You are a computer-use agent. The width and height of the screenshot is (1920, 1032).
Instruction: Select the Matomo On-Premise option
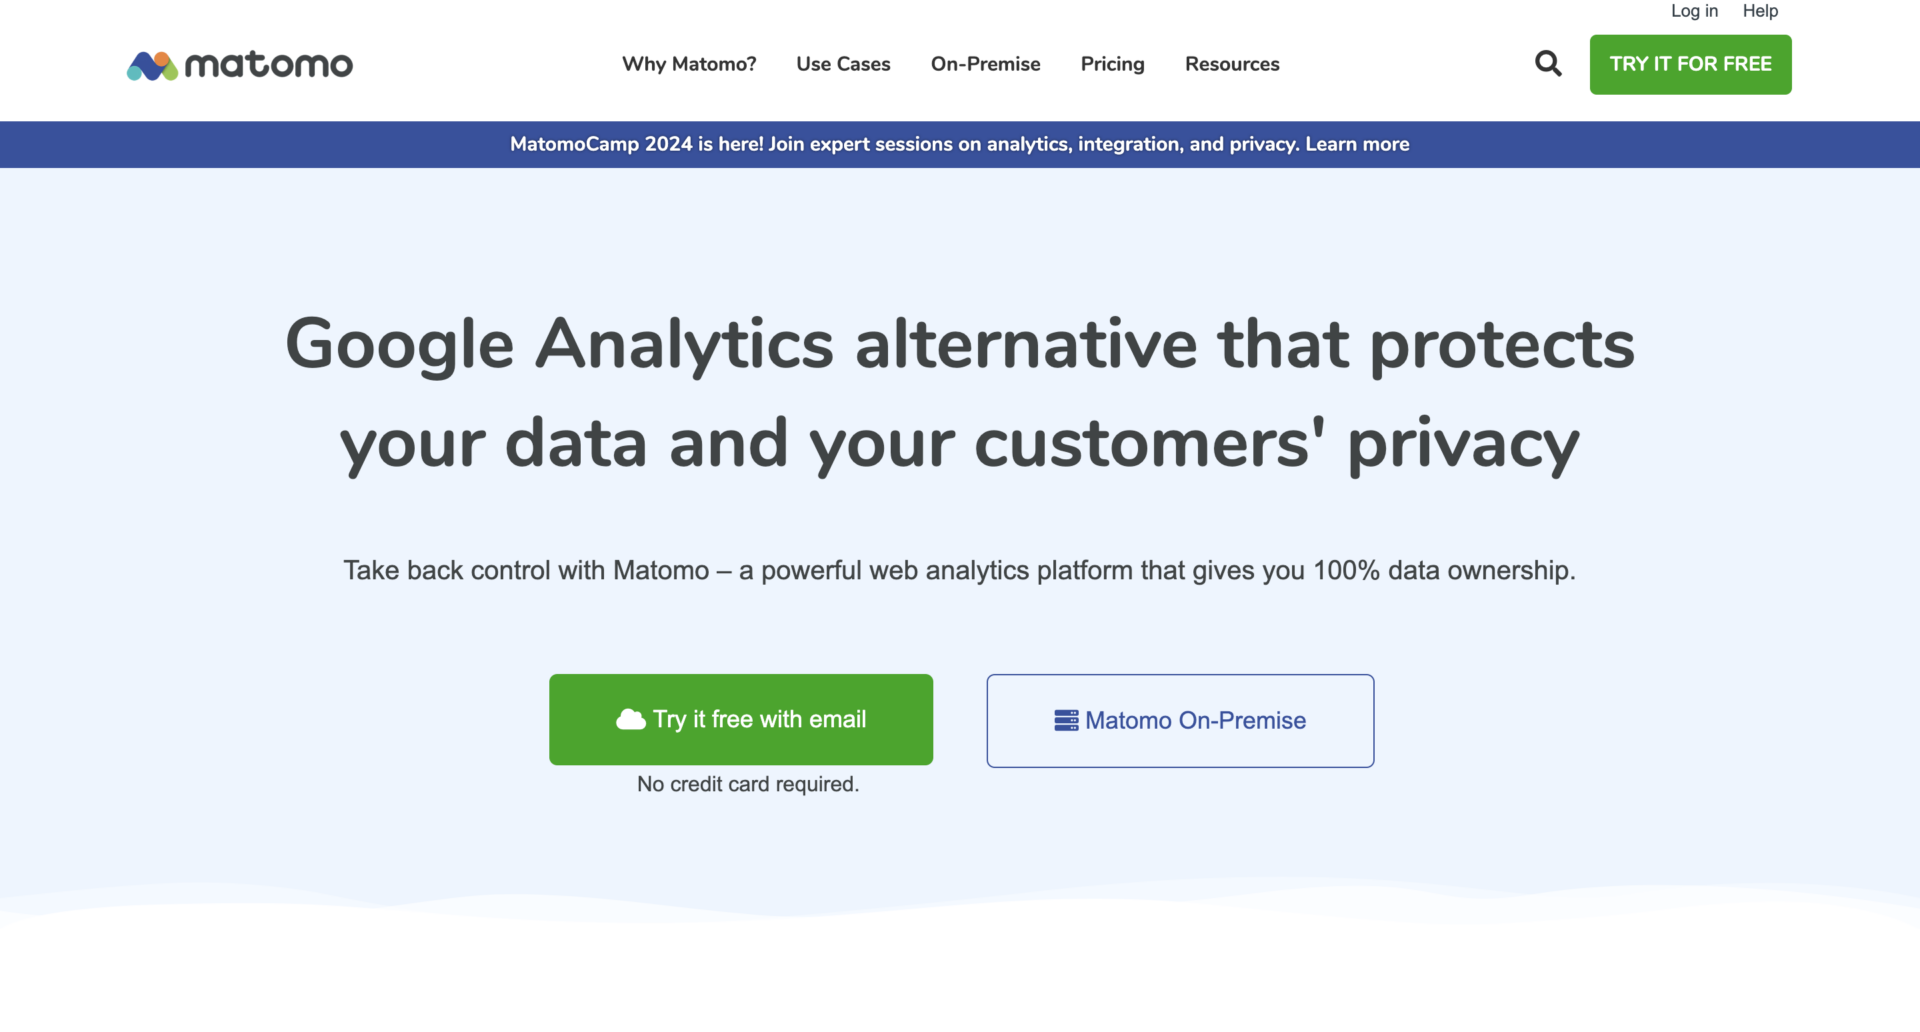coord(1180,720)
